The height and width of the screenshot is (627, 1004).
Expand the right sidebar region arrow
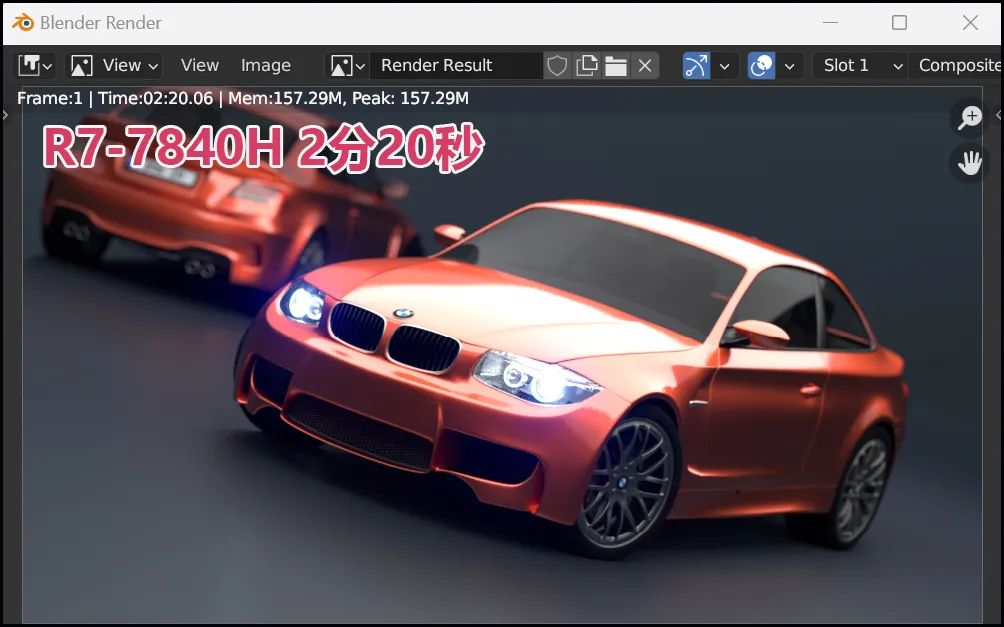click(999, 115)
